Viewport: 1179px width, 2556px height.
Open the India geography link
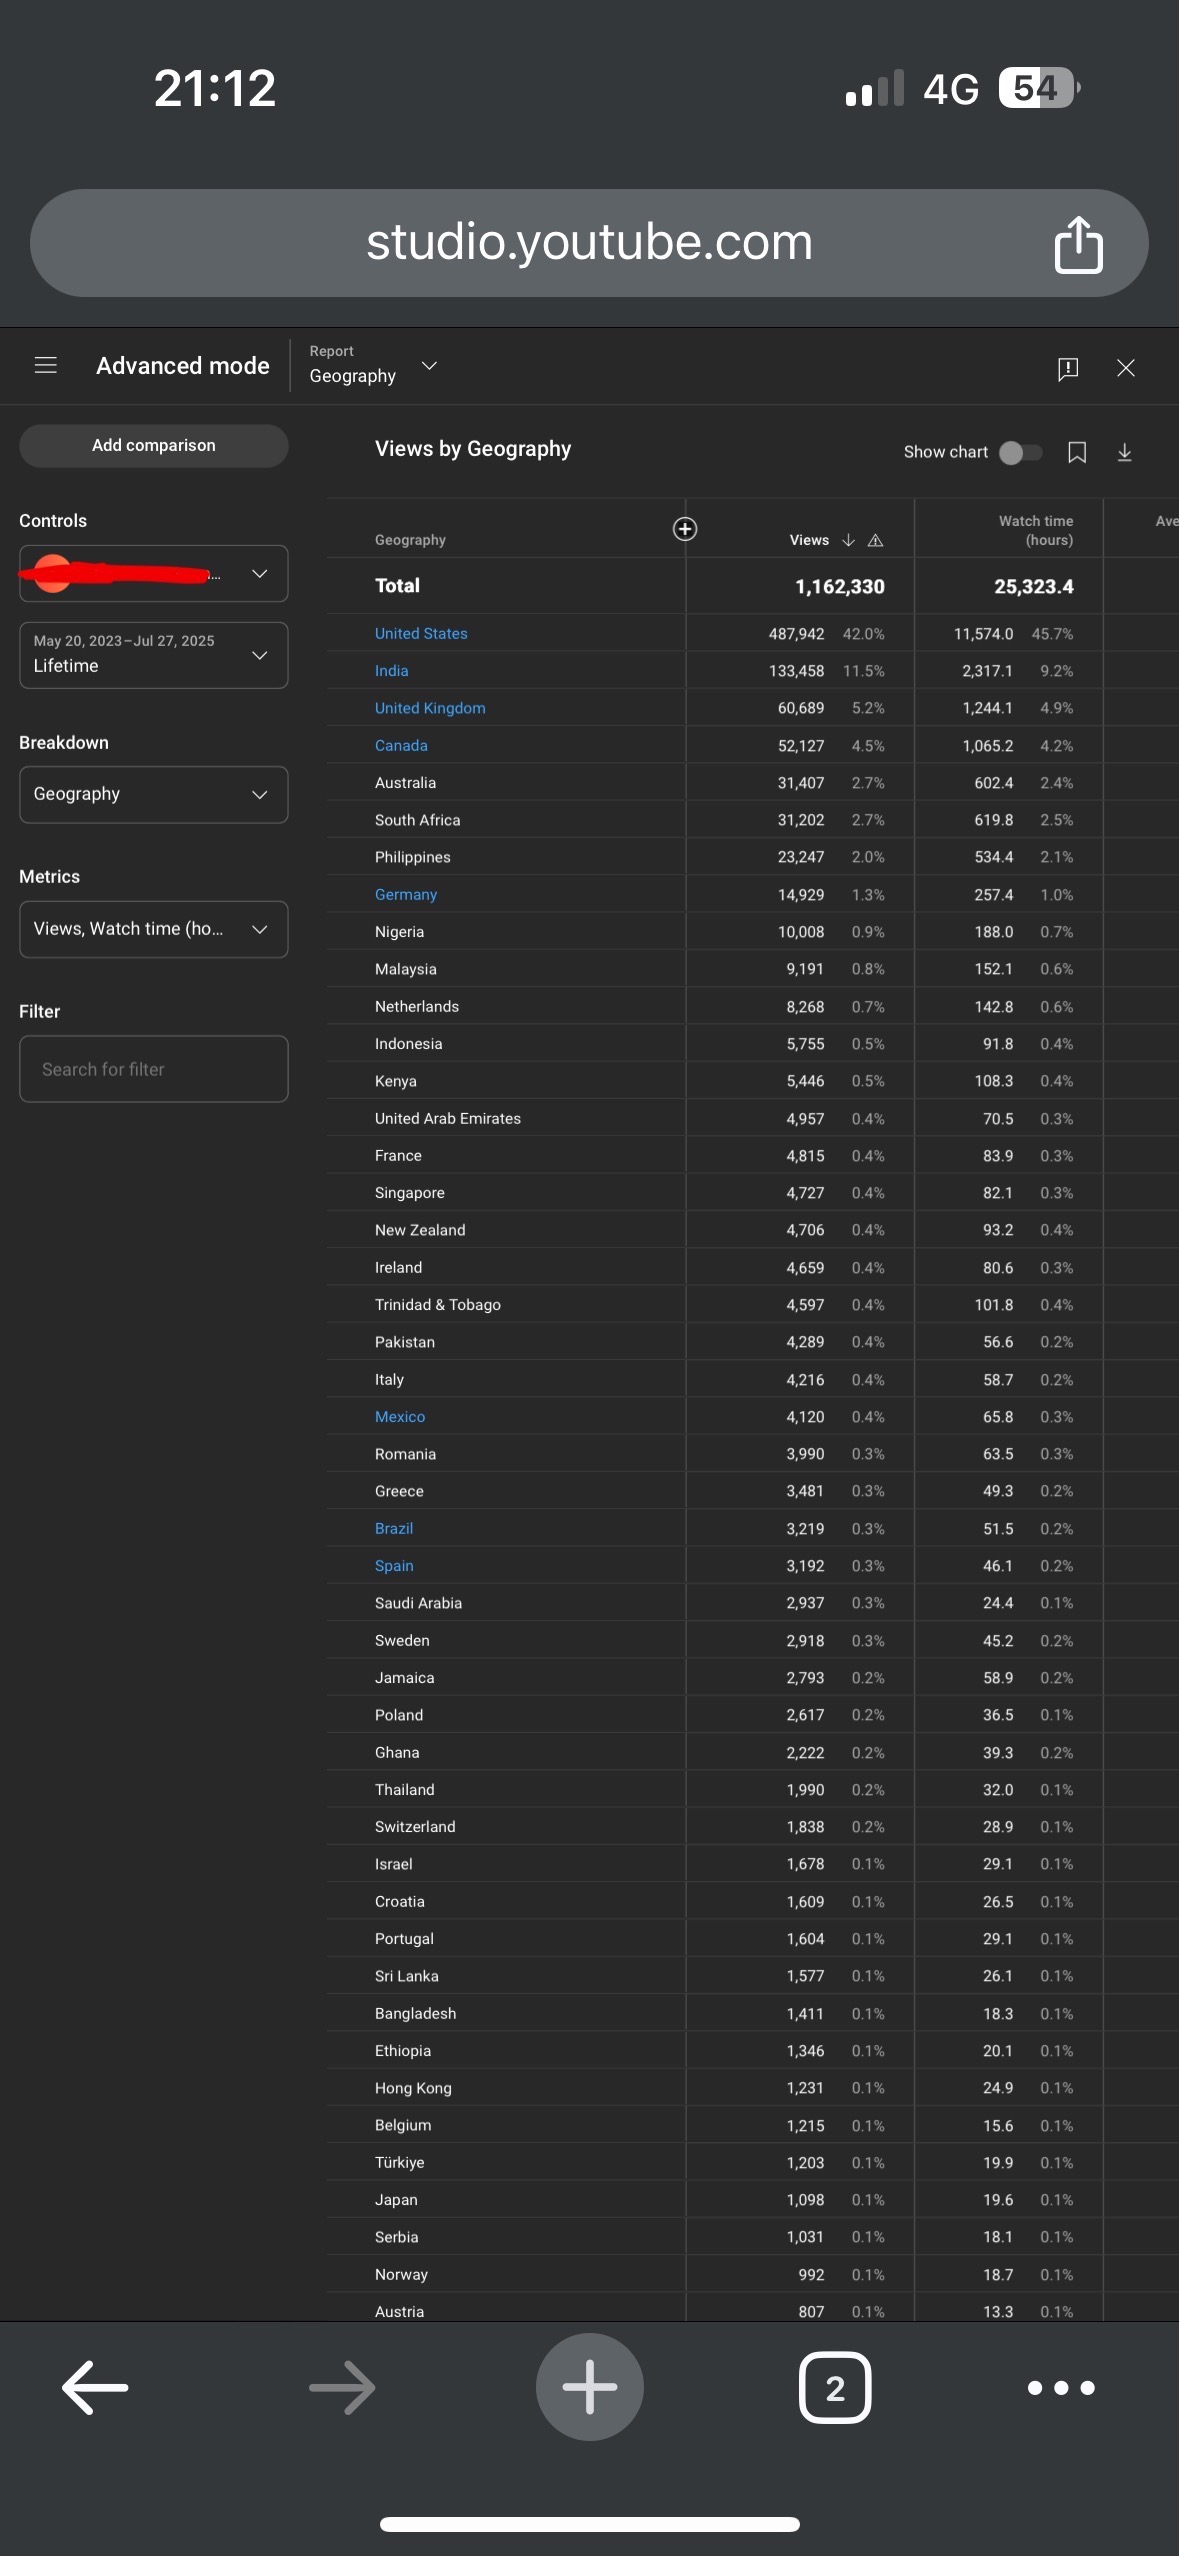pos(391,671)
